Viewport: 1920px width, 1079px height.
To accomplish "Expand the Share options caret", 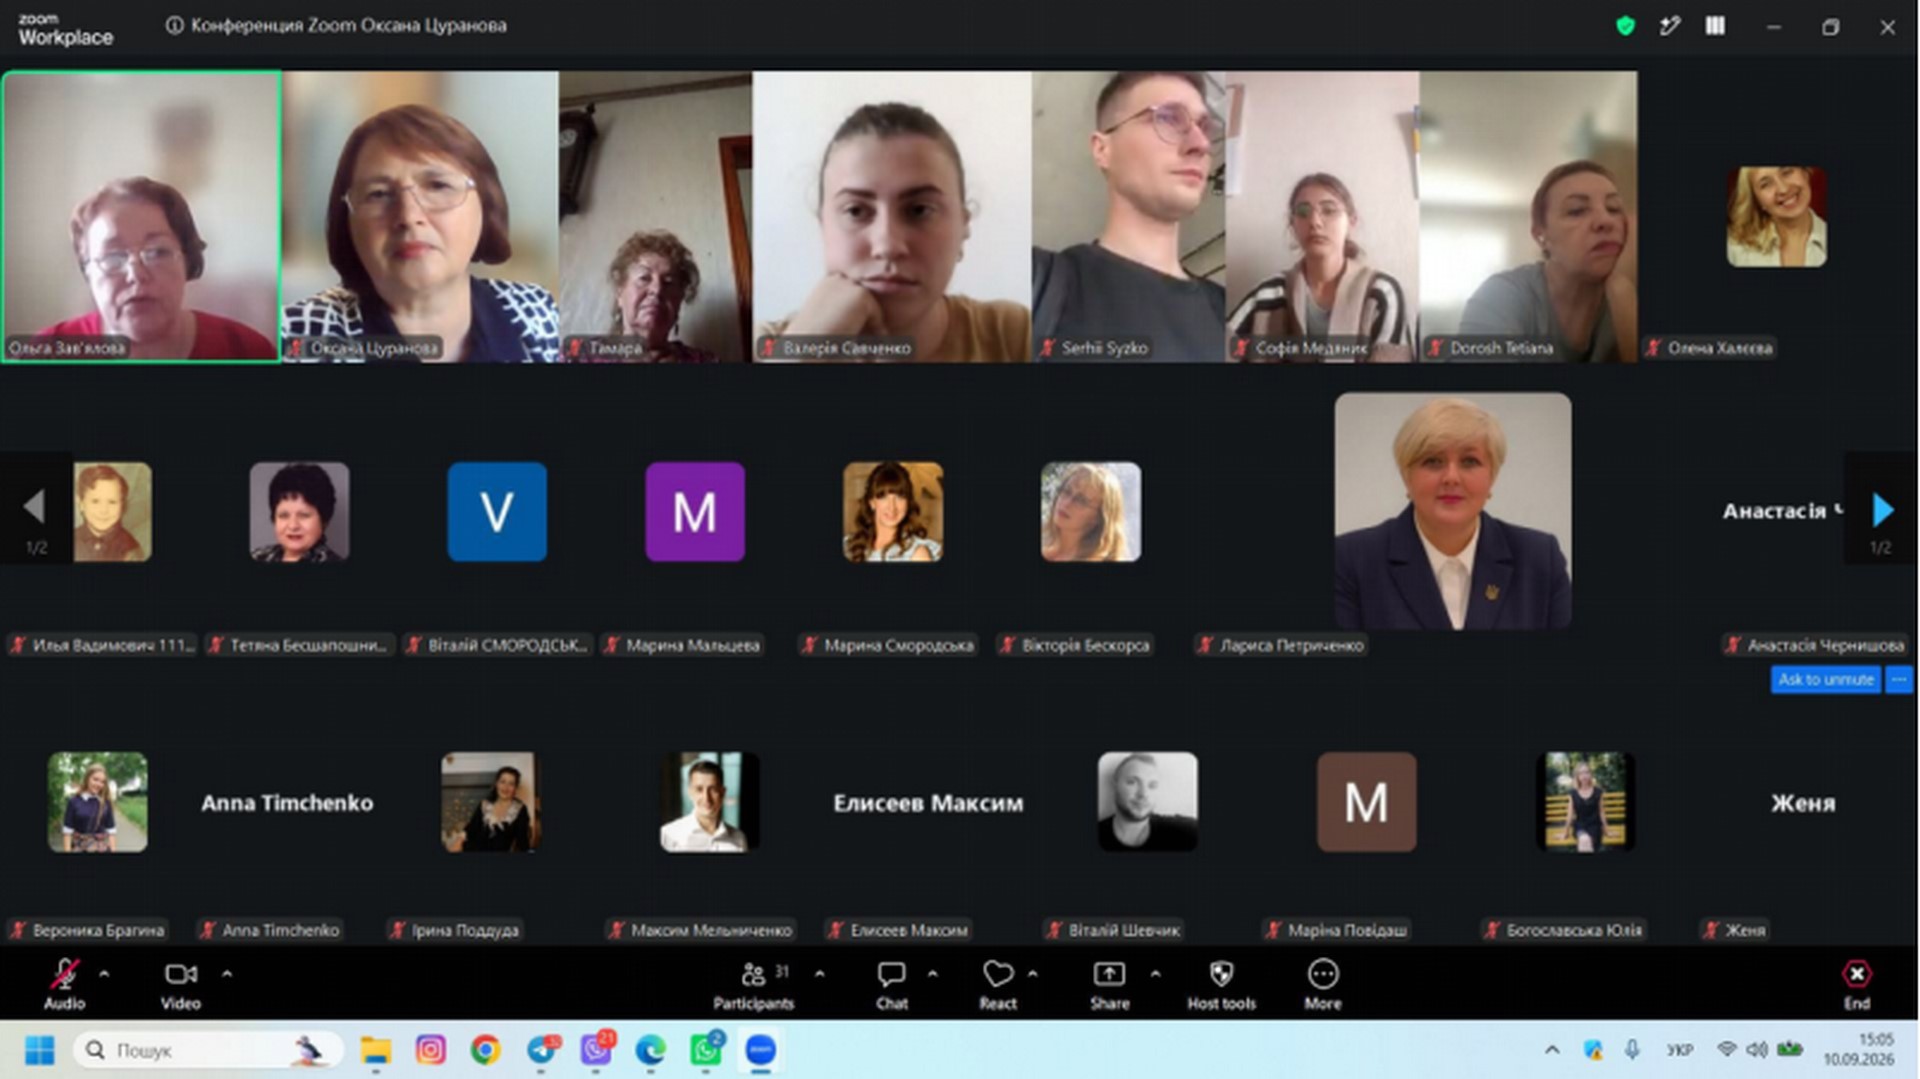I will (x=1155, y=973).
